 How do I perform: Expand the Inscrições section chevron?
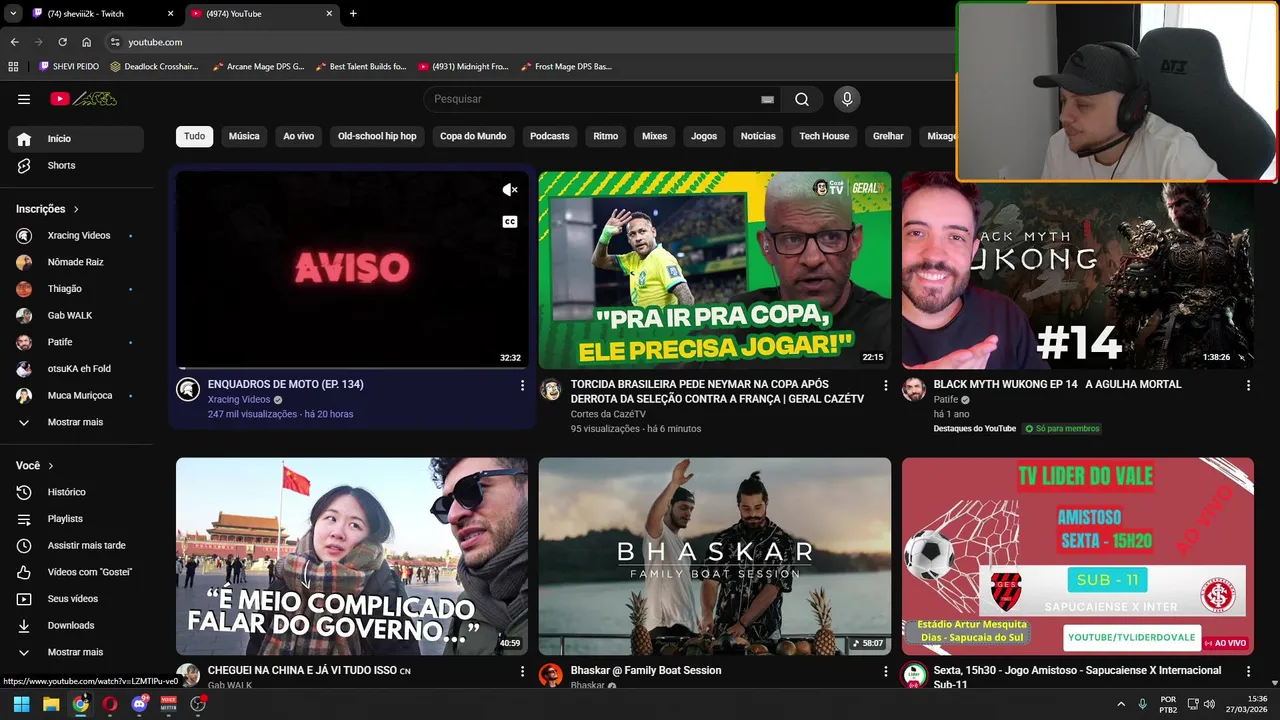tap(76, 209)
